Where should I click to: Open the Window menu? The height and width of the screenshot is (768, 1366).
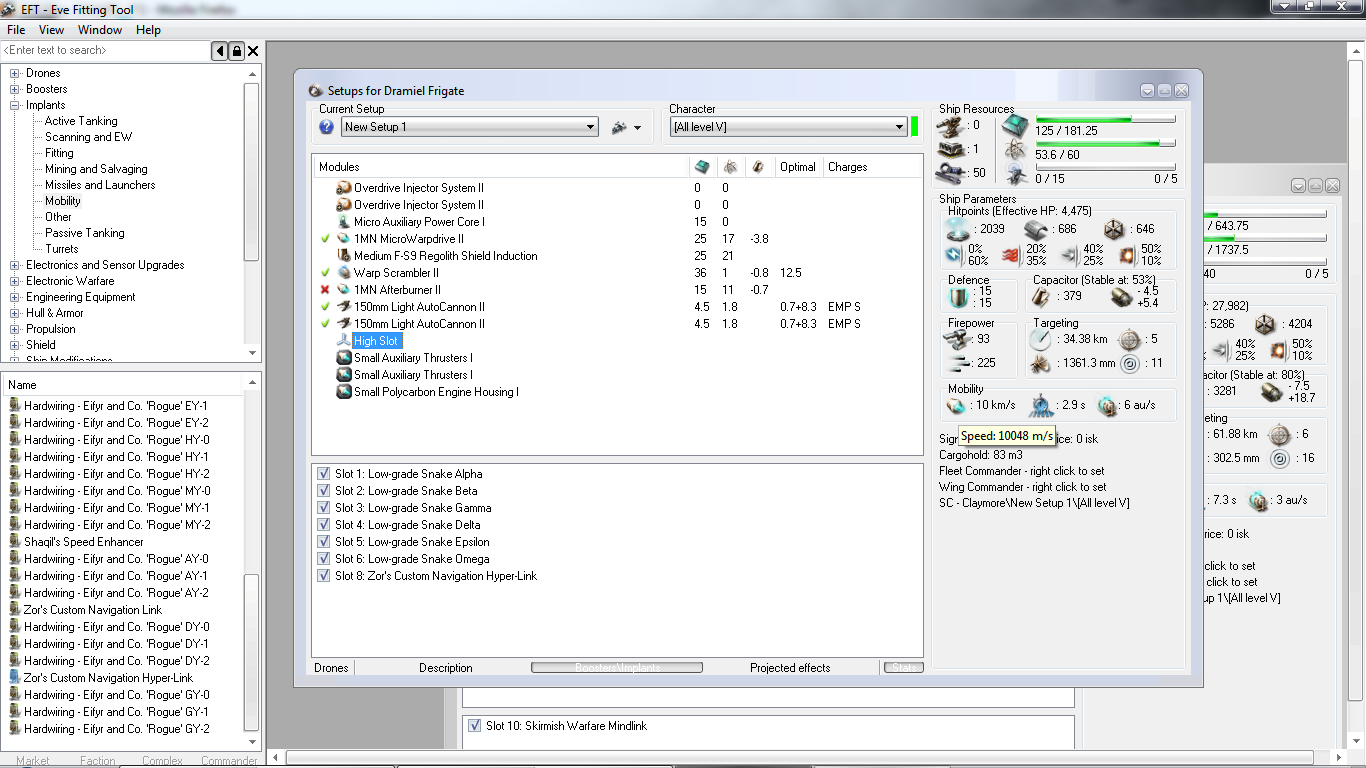100,30
